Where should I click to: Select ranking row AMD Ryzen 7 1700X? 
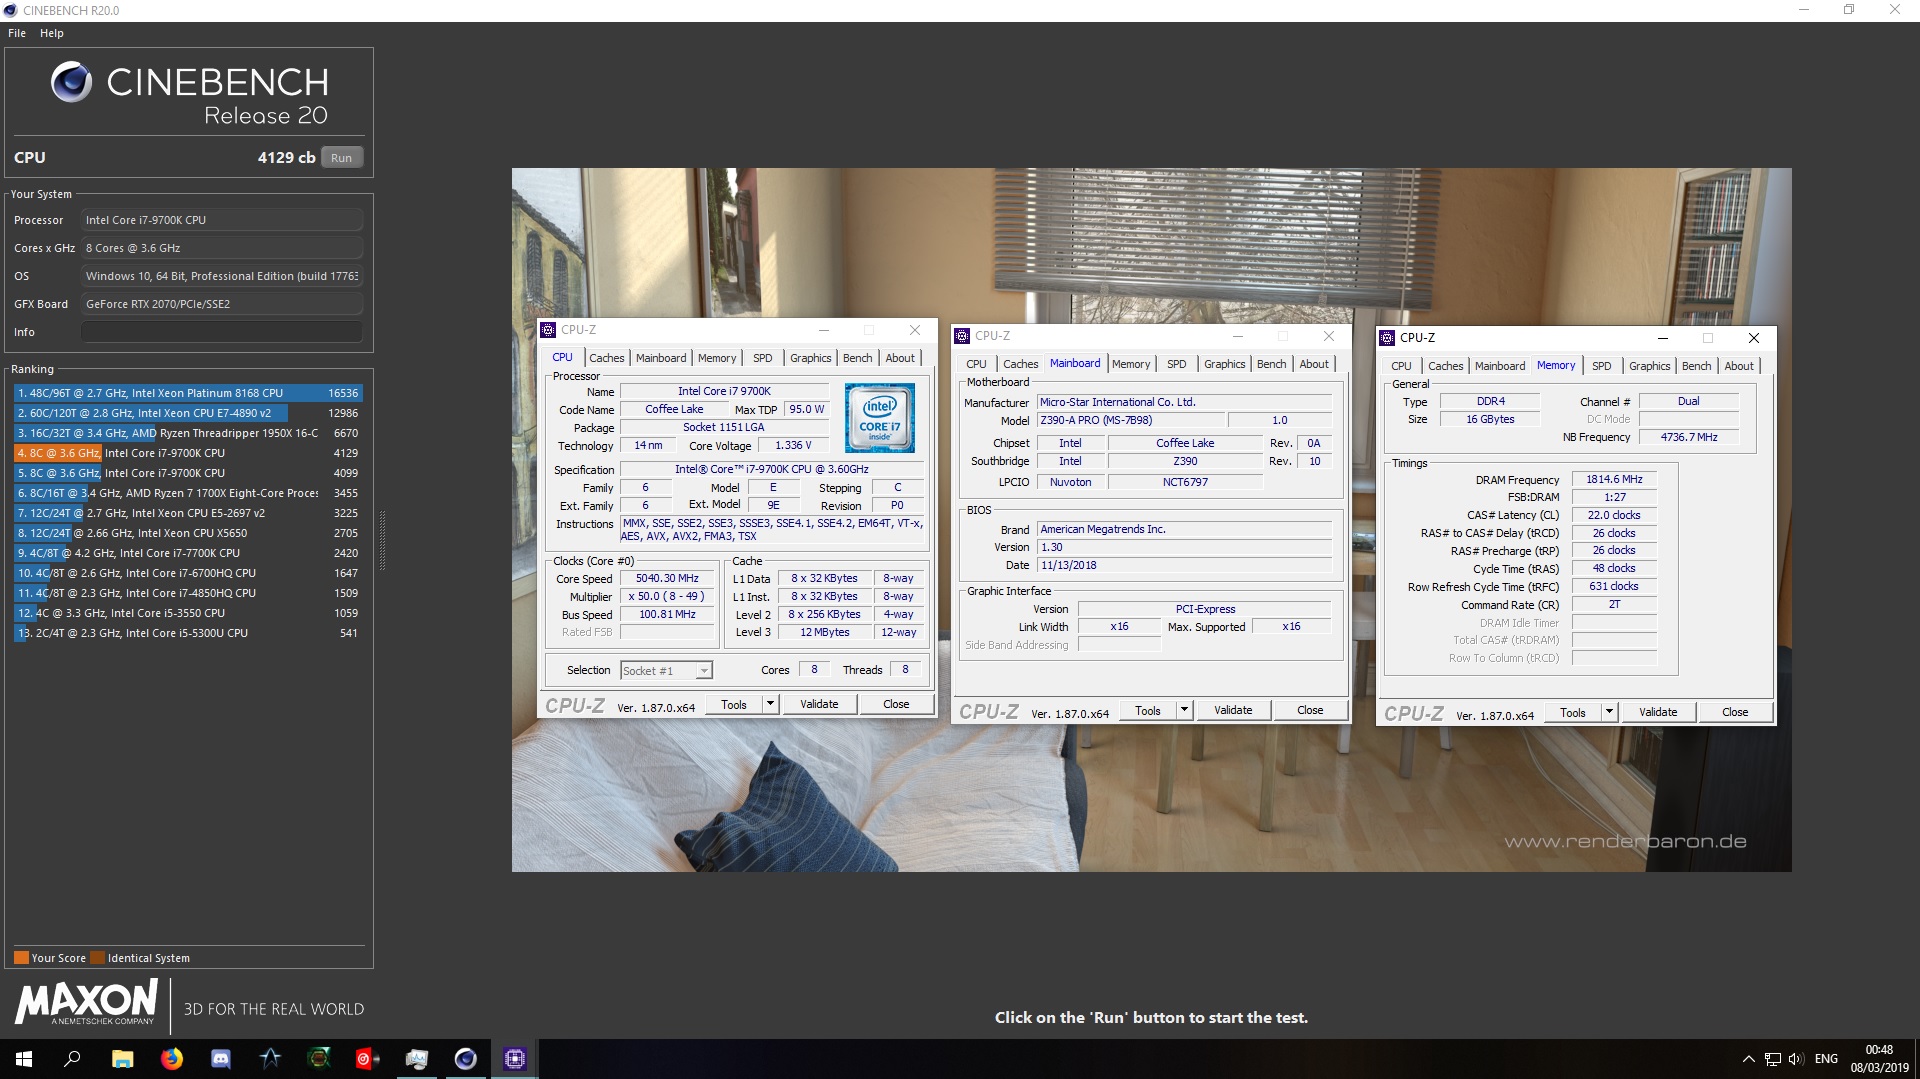pyautogui.click(x=188, y=493)
